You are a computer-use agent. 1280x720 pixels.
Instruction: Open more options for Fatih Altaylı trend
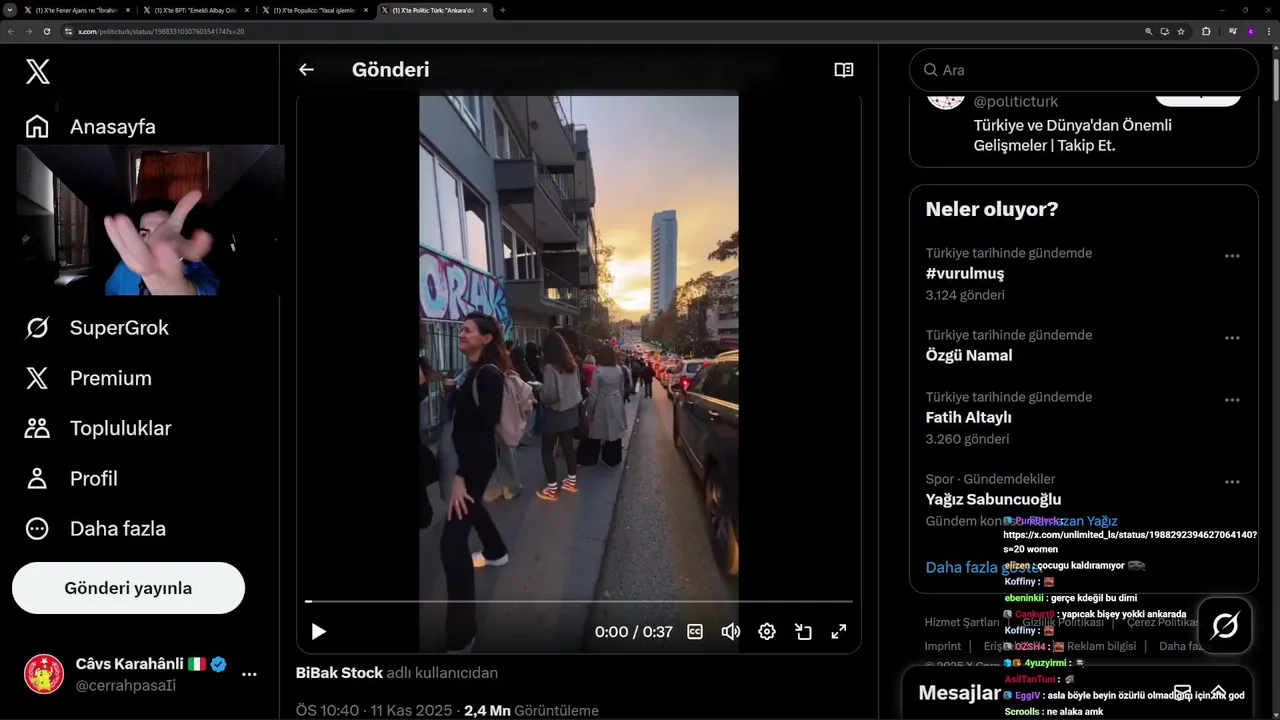1232,399
